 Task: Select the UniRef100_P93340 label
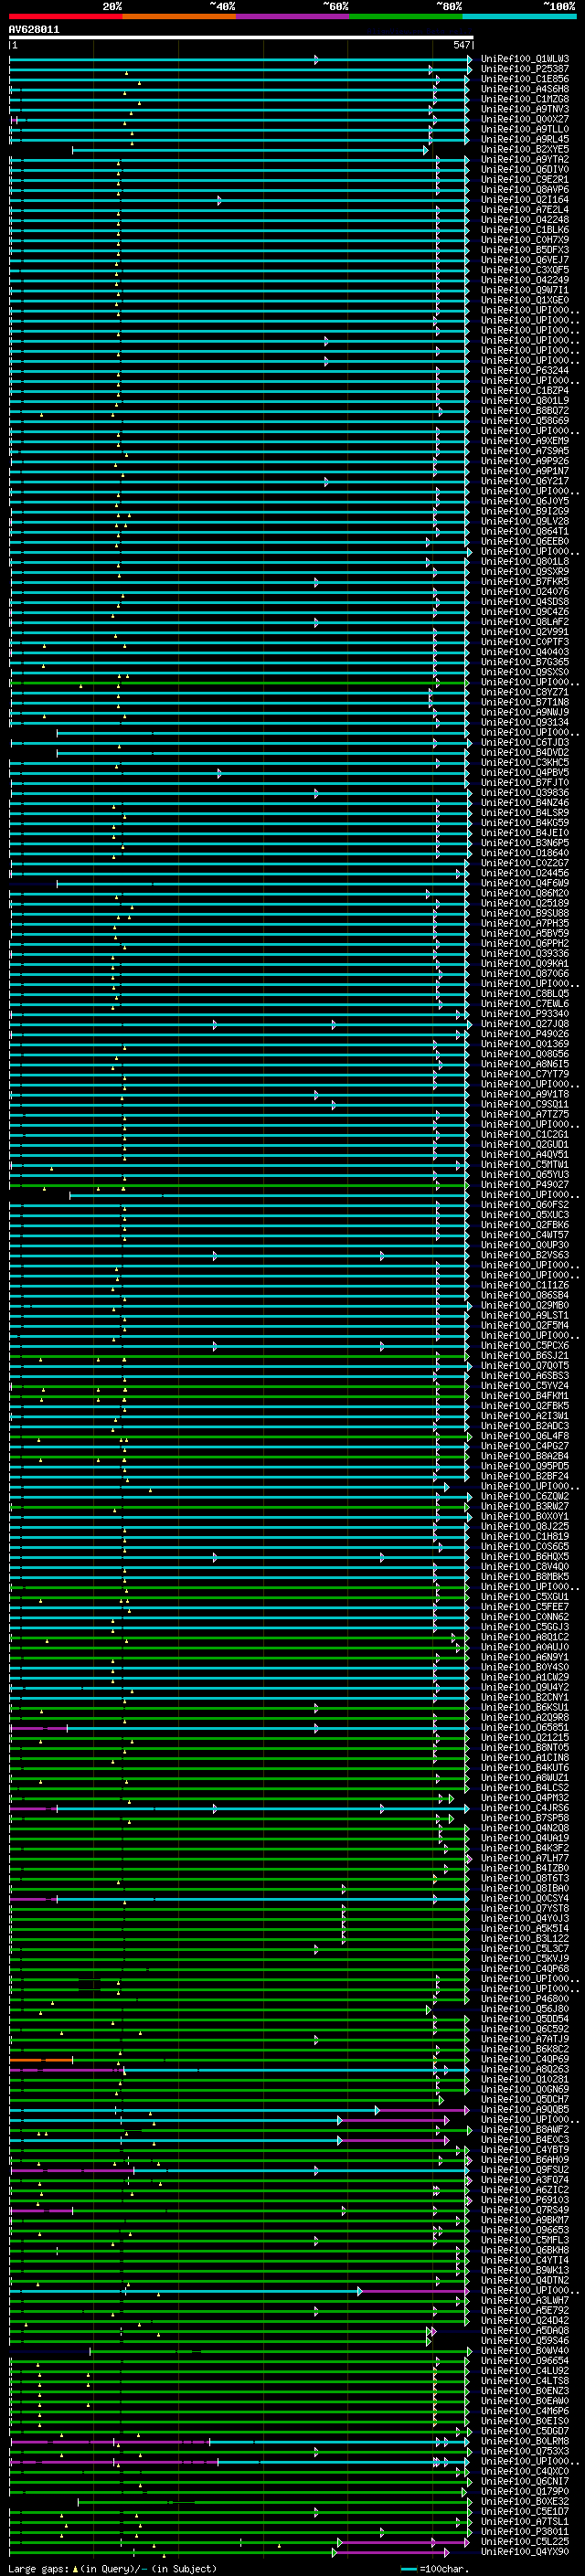click(525, 1014)
